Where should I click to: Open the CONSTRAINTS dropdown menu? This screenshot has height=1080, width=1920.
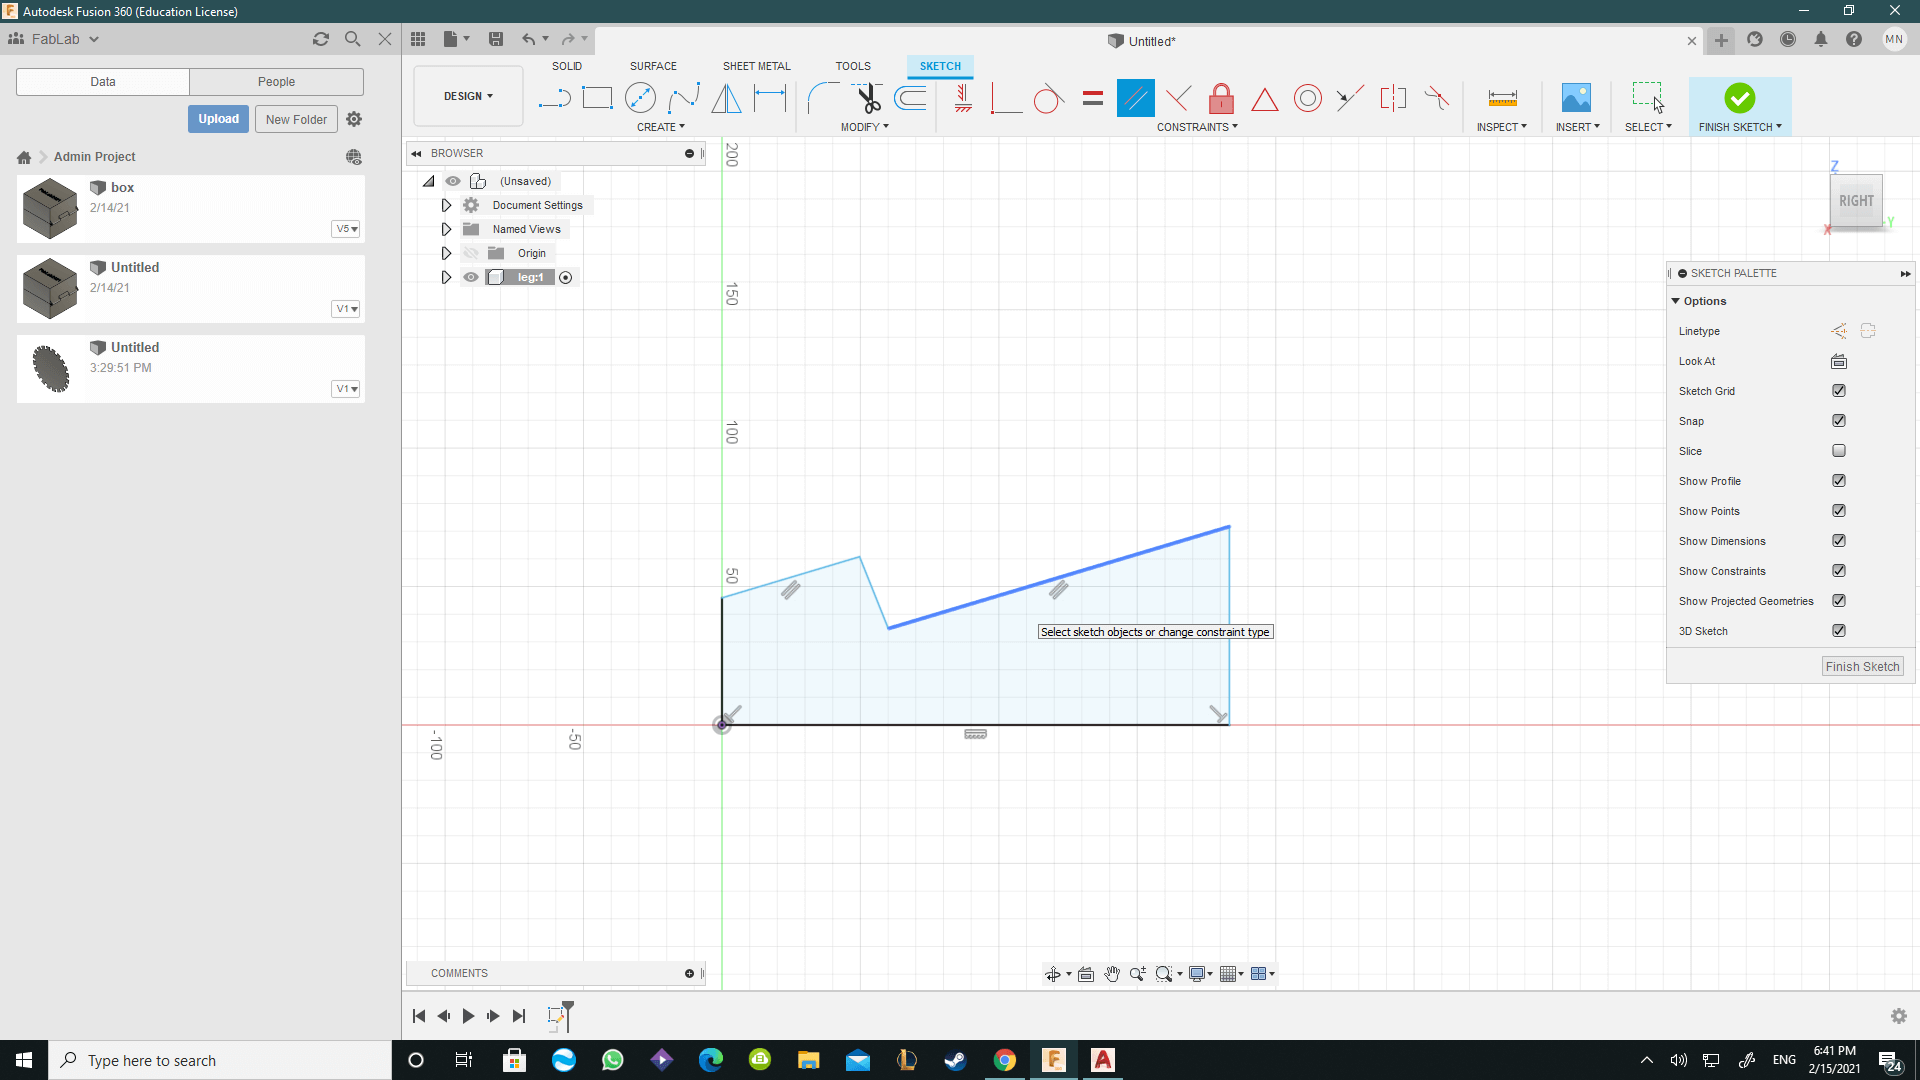[x=1197, y=127]
